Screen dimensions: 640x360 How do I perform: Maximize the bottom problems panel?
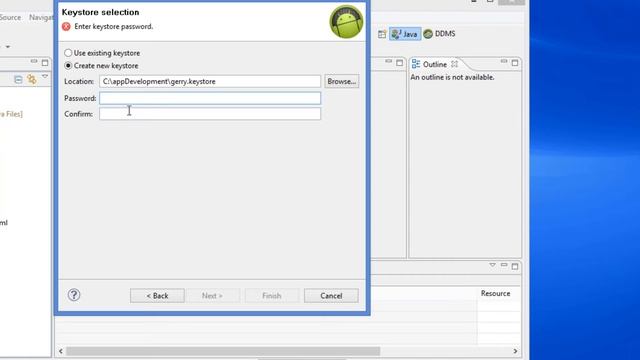(515, 267)
